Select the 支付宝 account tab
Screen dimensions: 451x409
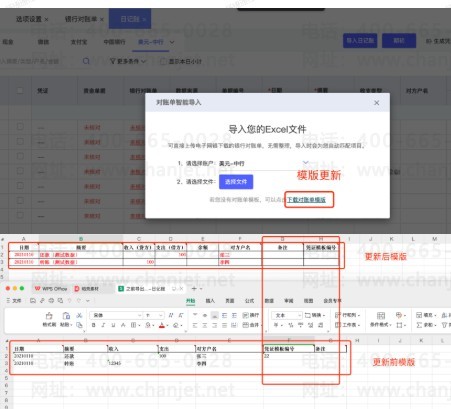(79, 42)
